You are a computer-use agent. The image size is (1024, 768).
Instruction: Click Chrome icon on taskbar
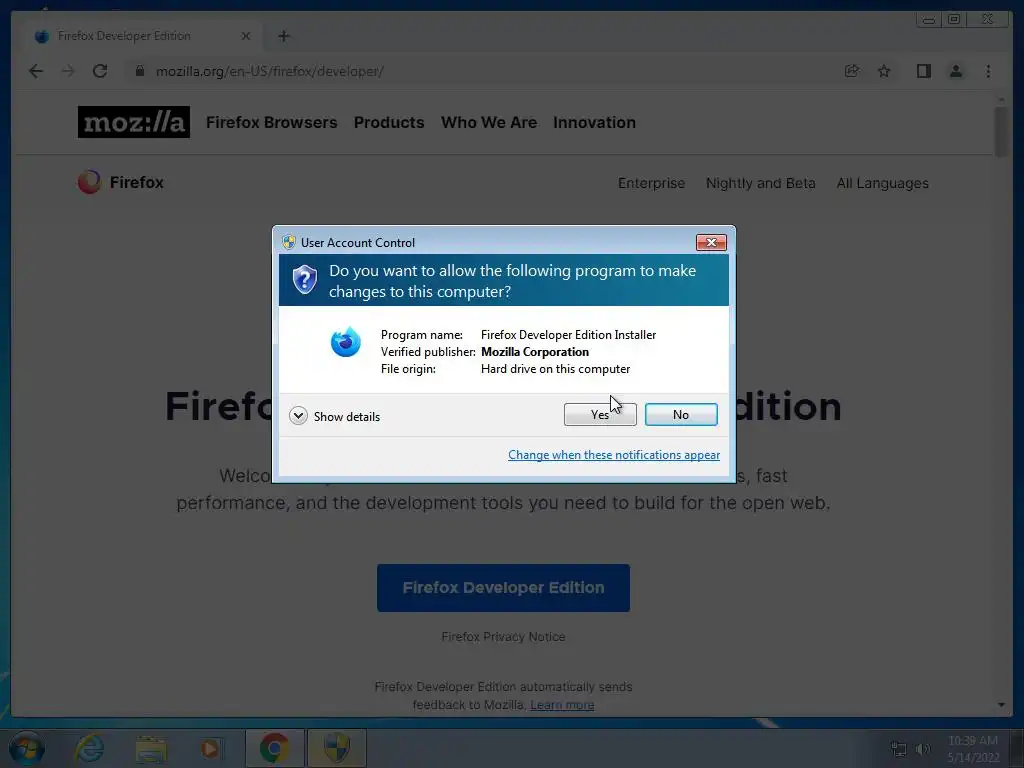point(274,748)
